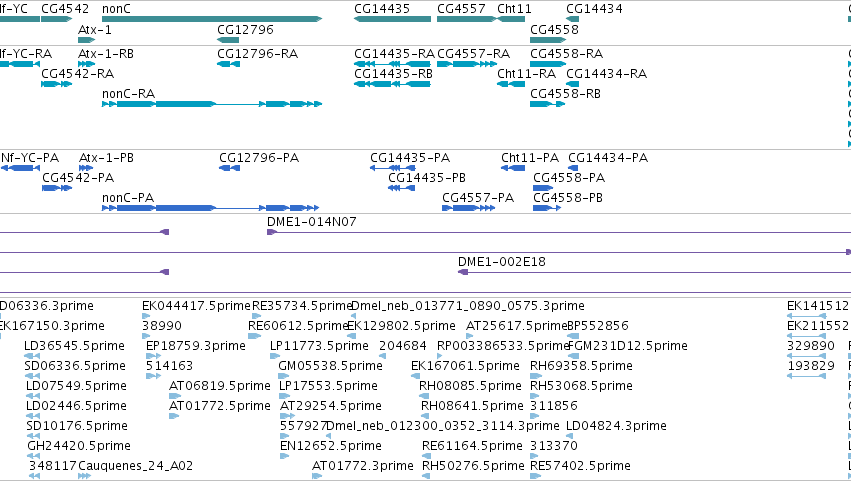
Task: Click EST EK044417.5prime
Action: [196, 306]
